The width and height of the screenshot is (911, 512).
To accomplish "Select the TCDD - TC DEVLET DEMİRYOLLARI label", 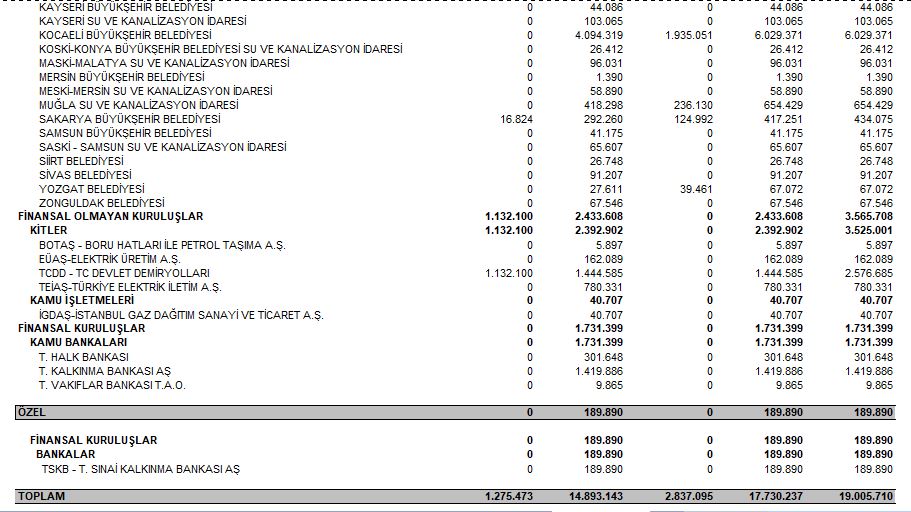I will (x=124, y=273).
